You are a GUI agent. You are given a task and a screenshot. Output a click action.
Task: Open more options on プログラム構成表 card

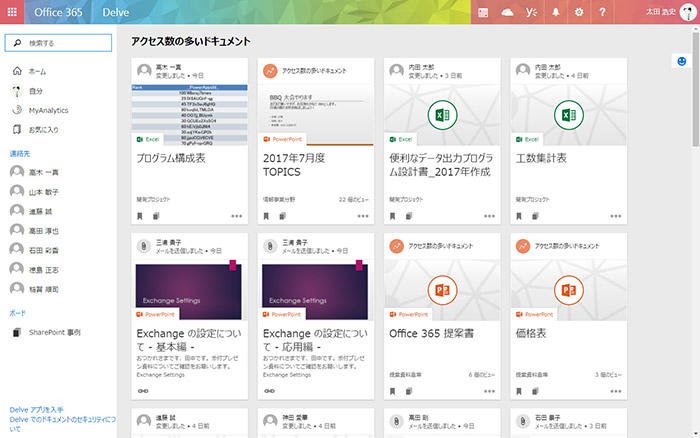[x=237, y=216]
